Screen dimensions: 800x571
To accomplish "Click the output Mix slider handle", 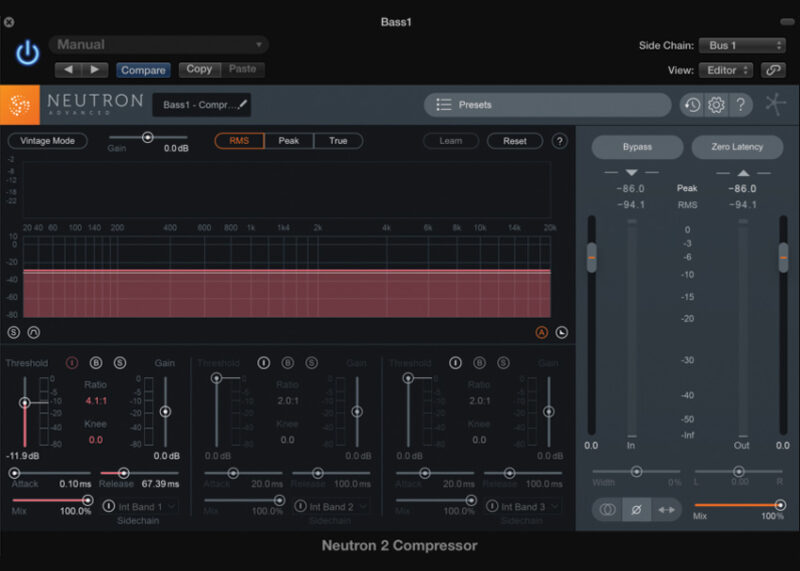I will point(780,505).
